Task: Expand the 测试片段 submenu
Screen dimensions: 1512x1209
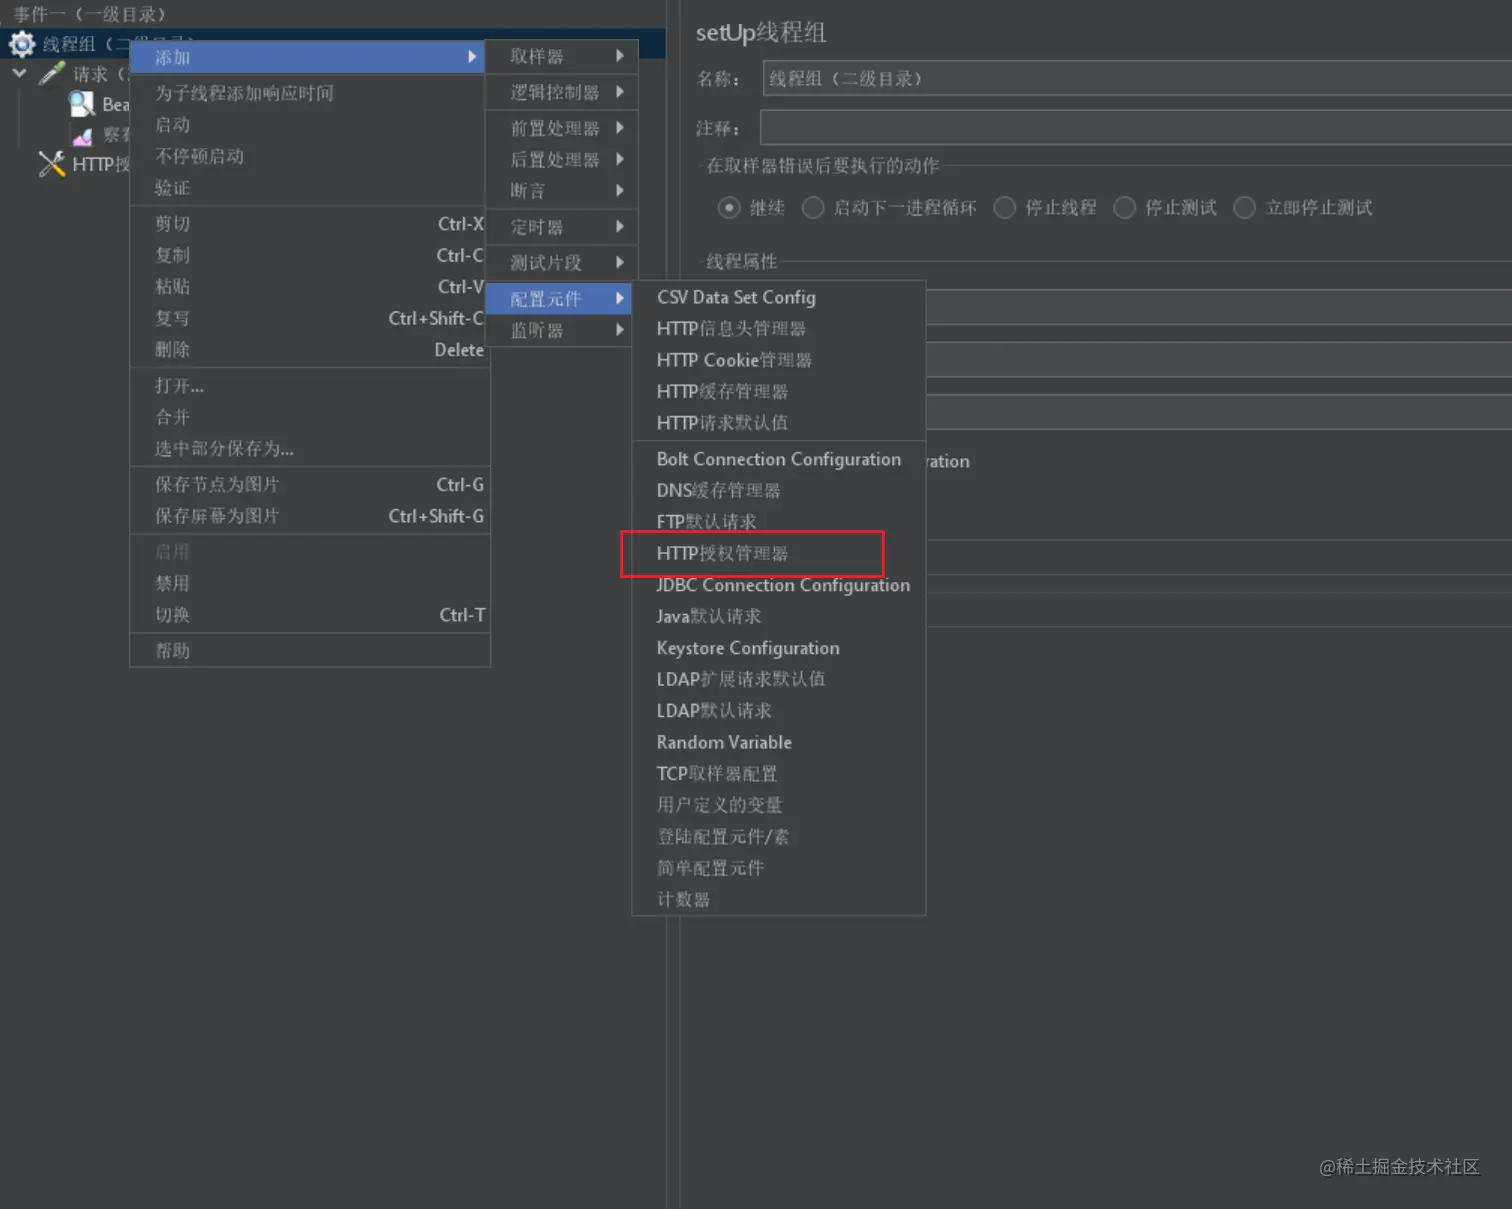Action: pyautogui.click(x=560, y=263)
